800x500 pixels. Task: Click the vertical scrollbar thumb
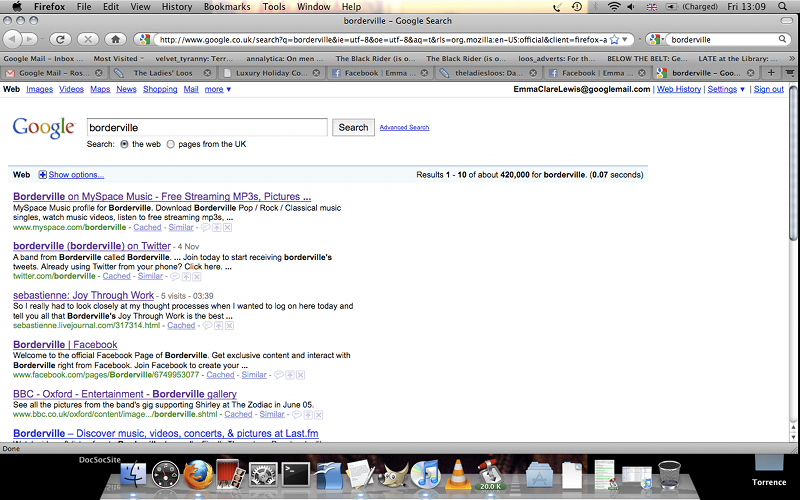click(793, 163)
